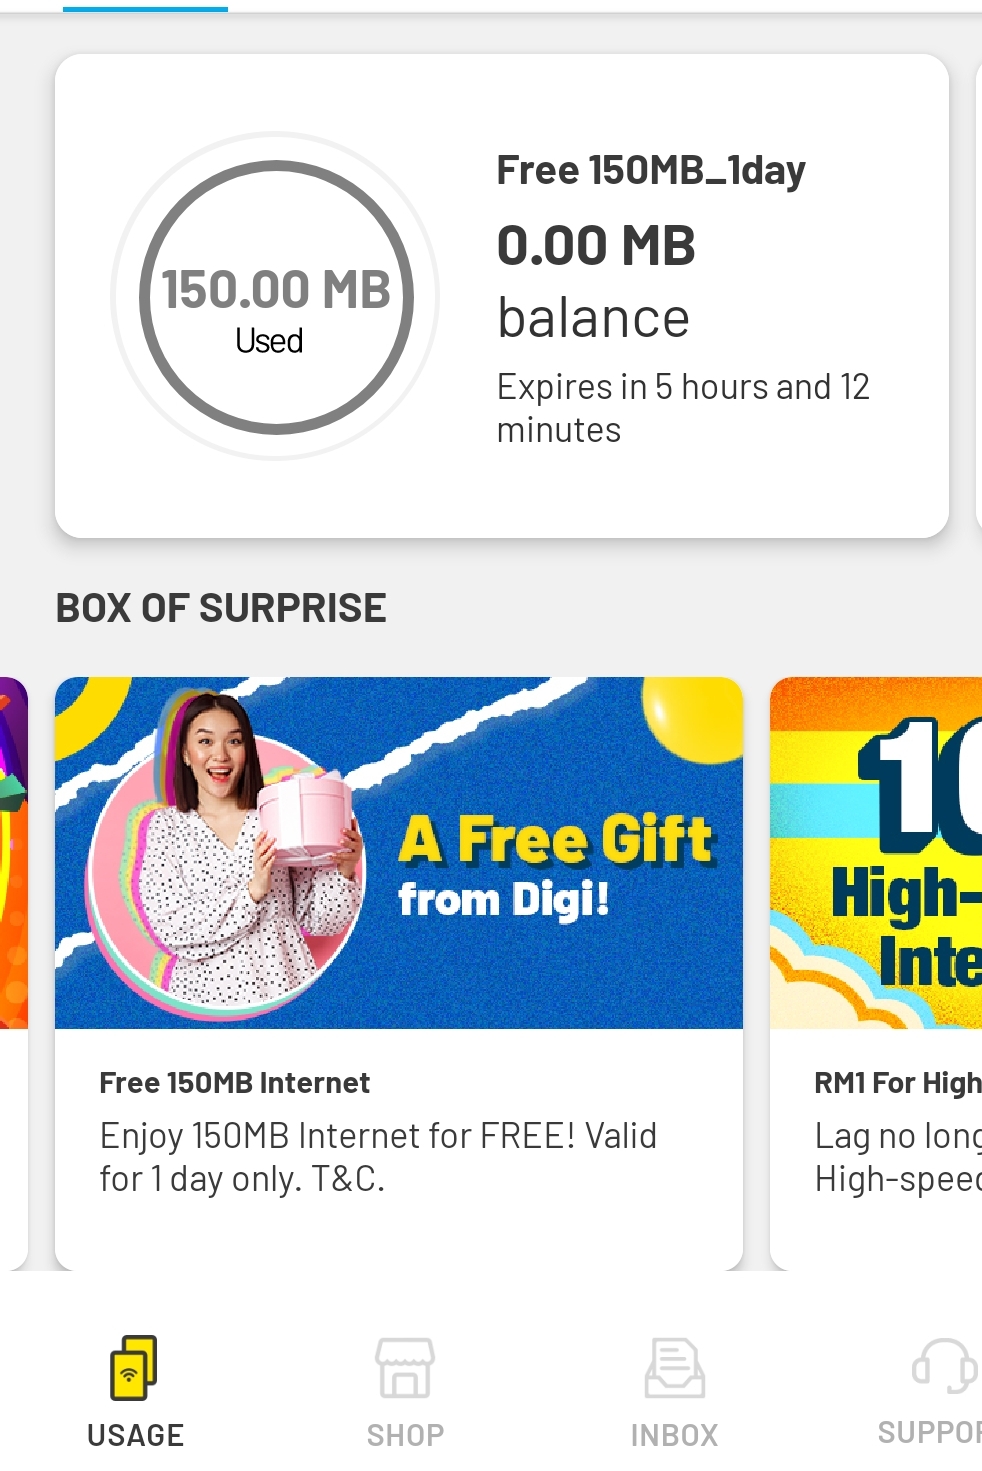Select the SHOP tab label
This screenshot has width=982, height=1471.
(405, 1435)
